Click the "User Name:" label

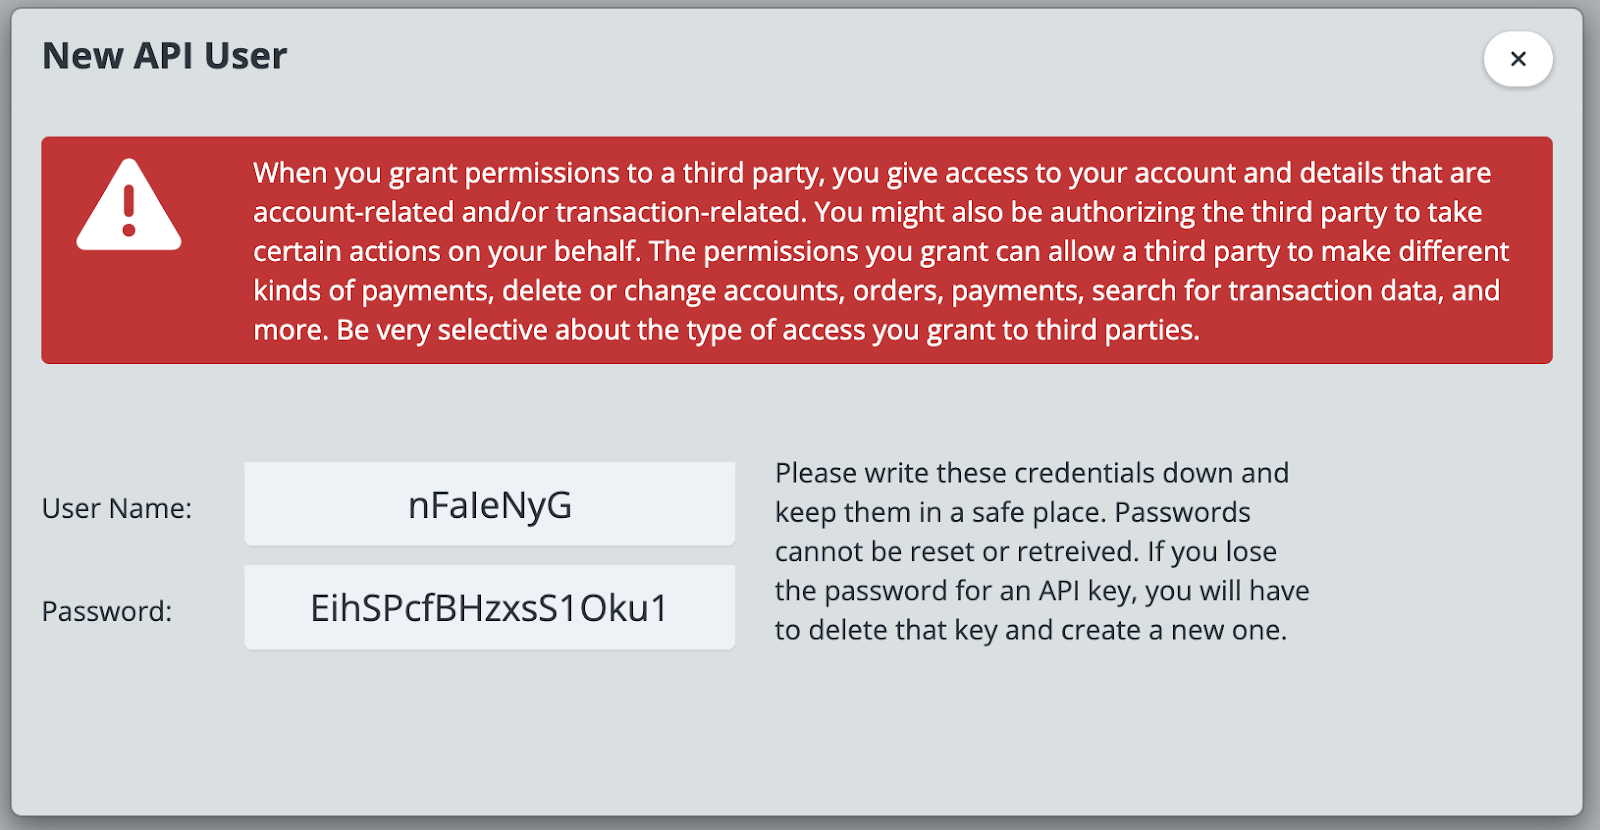(x=117, y=508)
